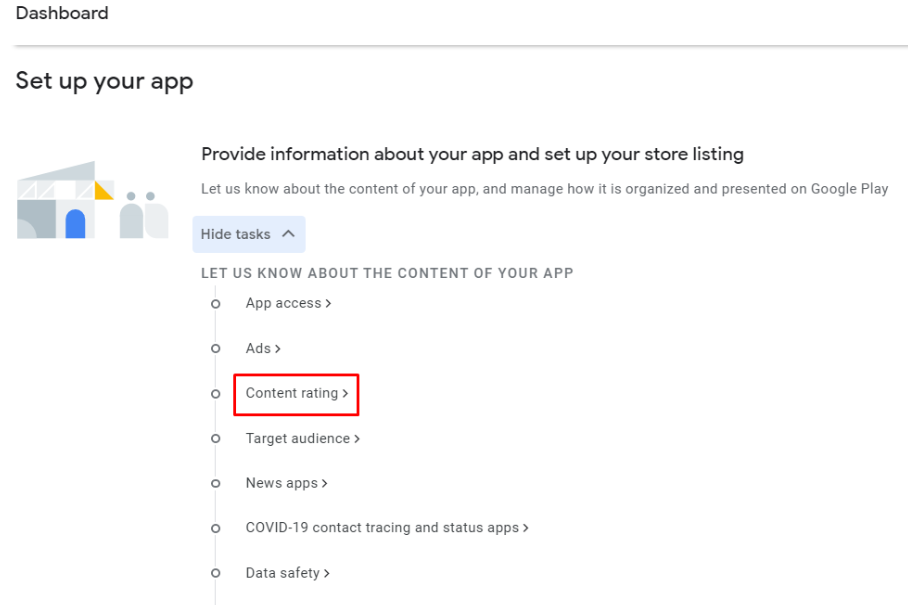Click the status circle next to News apps
Image resolution: width=908 pixels, height=605 pixels.
[x=215, y=484]
